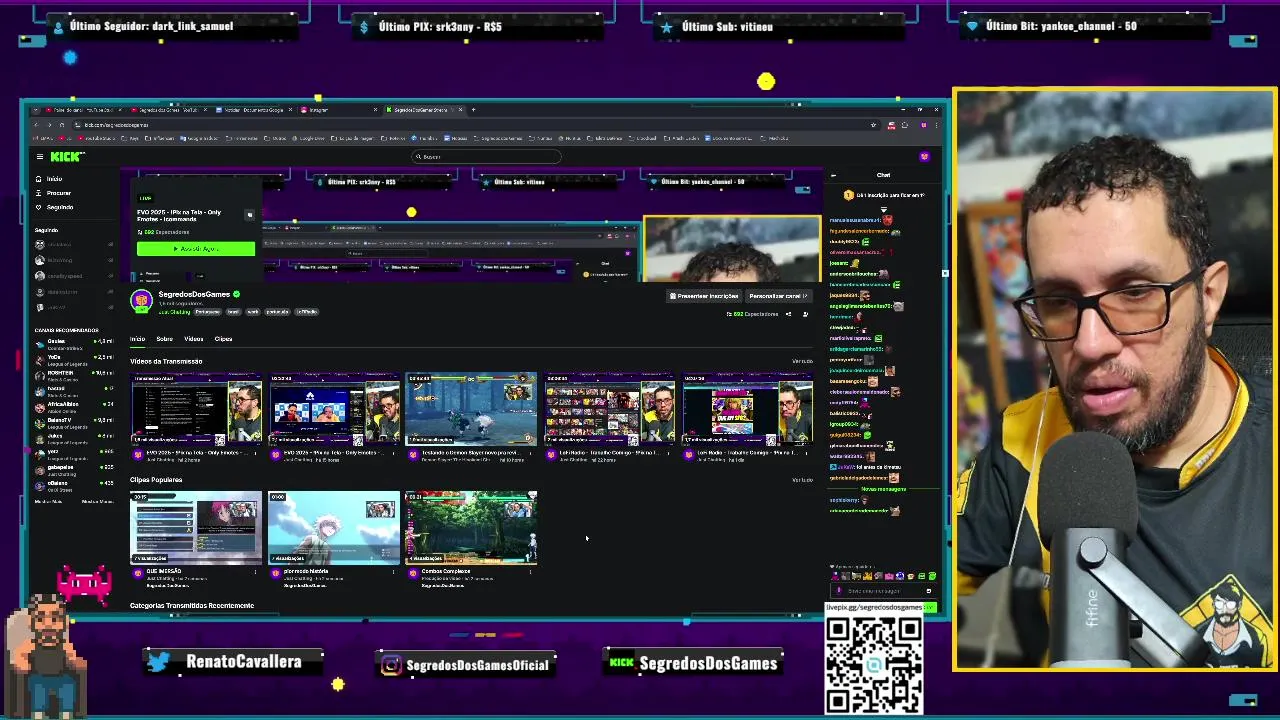Open the first EVO 2025 video thumbnail
This screenshot has width=1280, height=720.
click(x=196, y=408)
